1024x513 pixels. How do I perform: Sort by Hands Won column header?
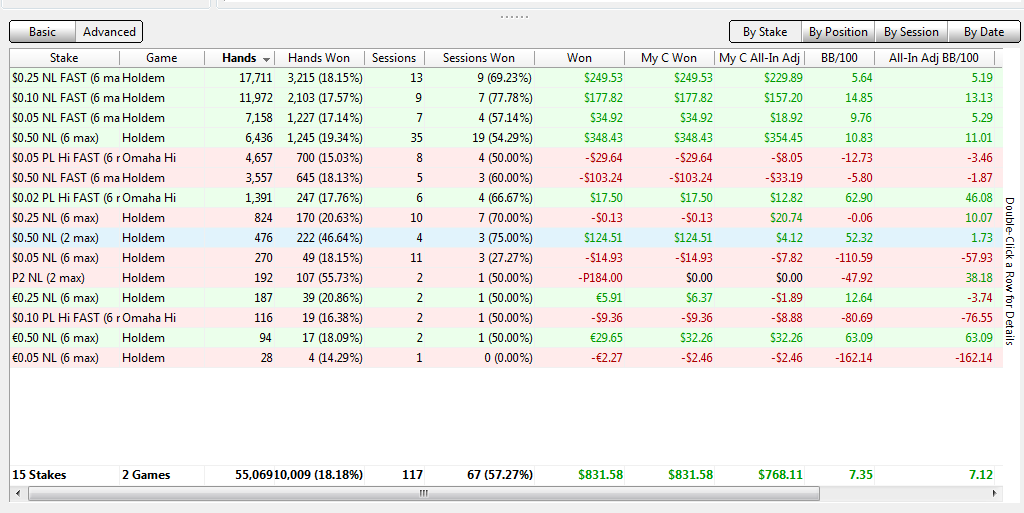319,57
